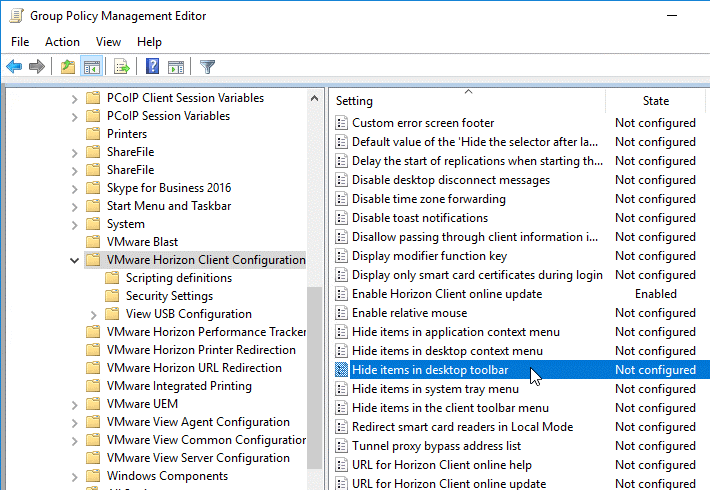The image size is (710, 490).
Task: Click the icon beside Redirect smart card readers in Local Mode
Action: [x=341, y=427]
